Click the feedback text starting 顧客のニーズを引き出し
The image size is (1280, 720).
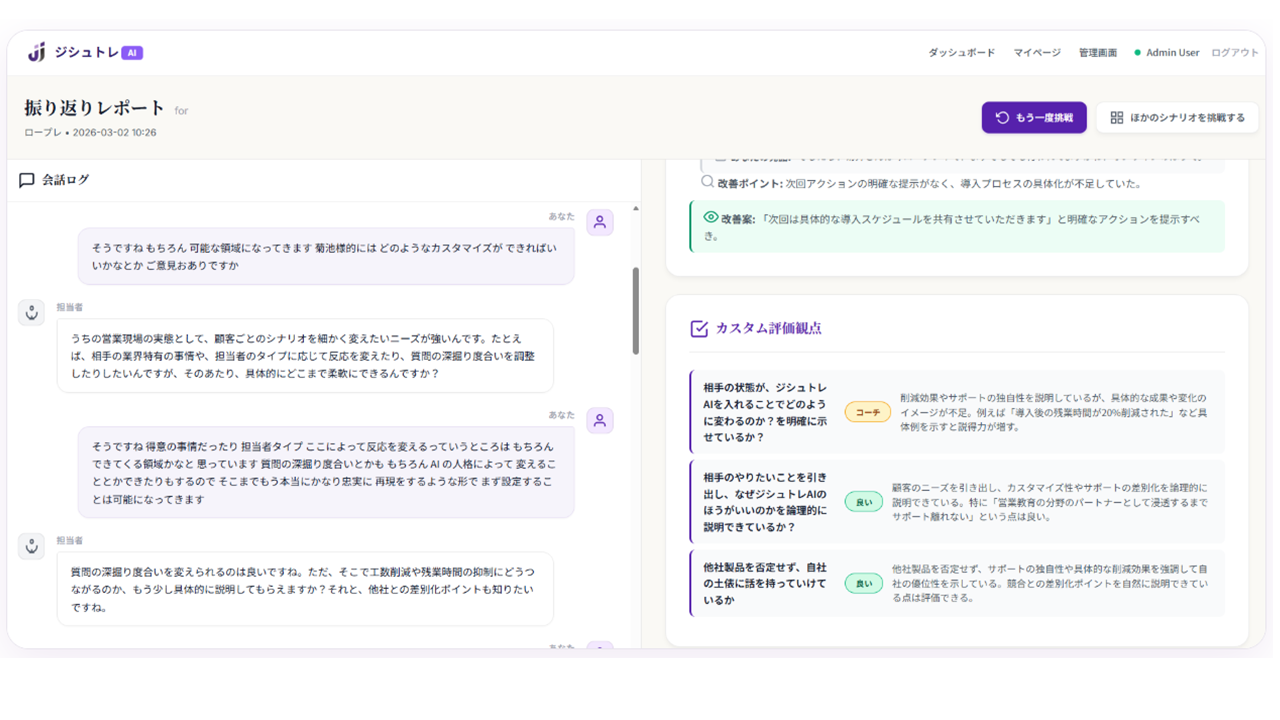pos(1050,502)
